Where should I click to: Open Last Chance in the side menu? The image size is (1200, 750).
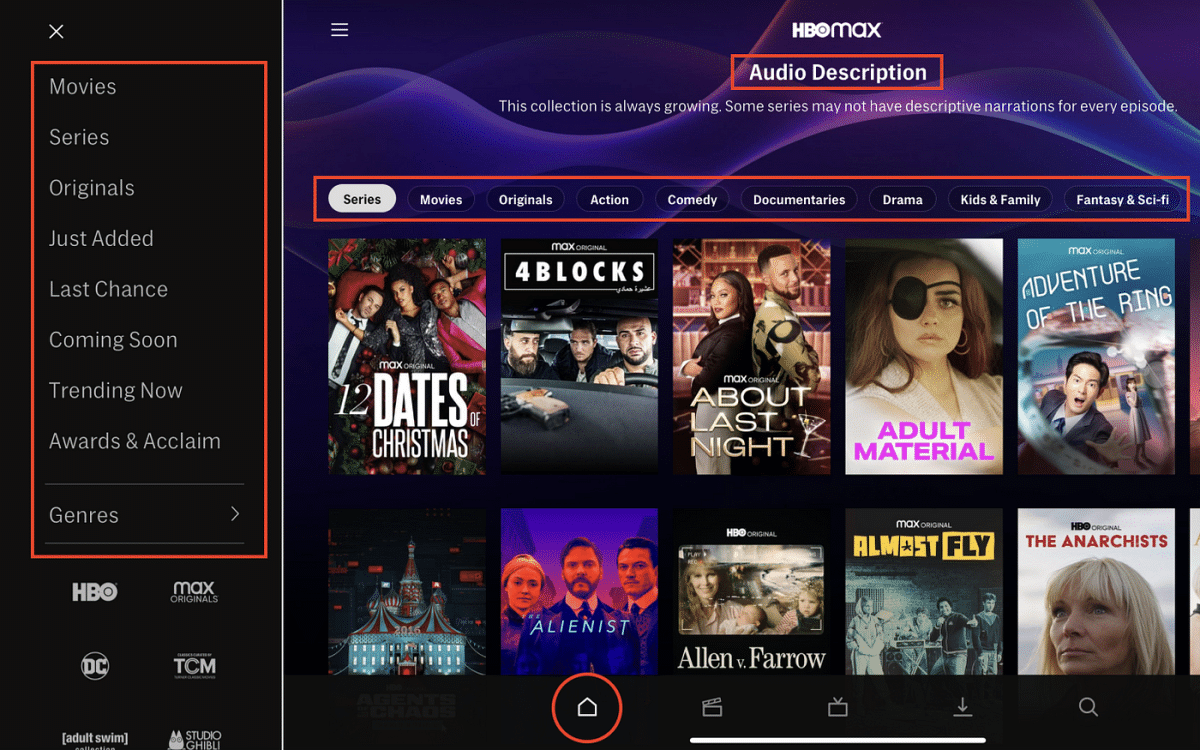pyautogui.click(x=108, y=290)
